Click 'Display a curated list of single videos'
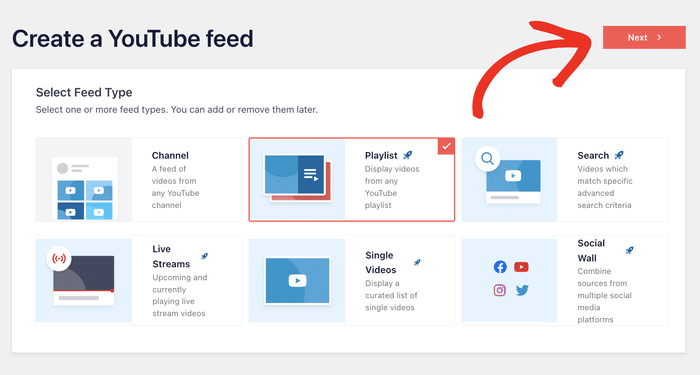This screenshot has width=700, height=375. 391,295
